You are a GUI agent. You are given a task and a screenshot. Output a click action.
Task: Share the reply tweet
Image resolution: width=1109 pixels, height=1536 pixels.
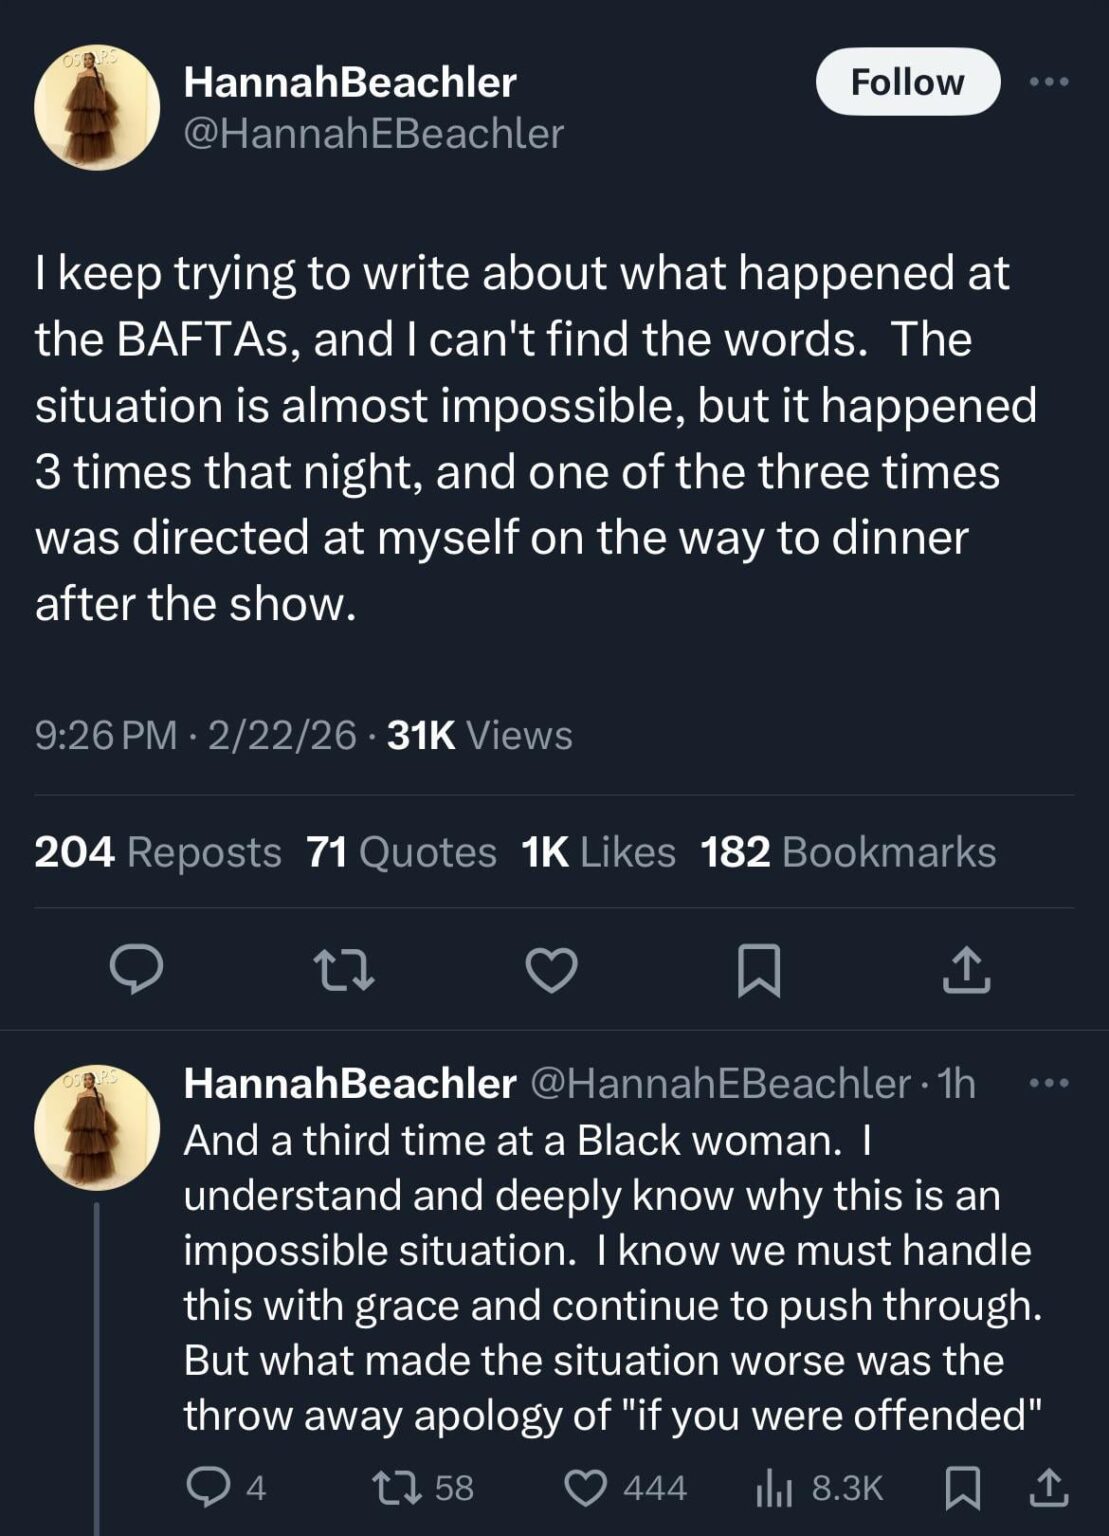pos(1041,1487)
